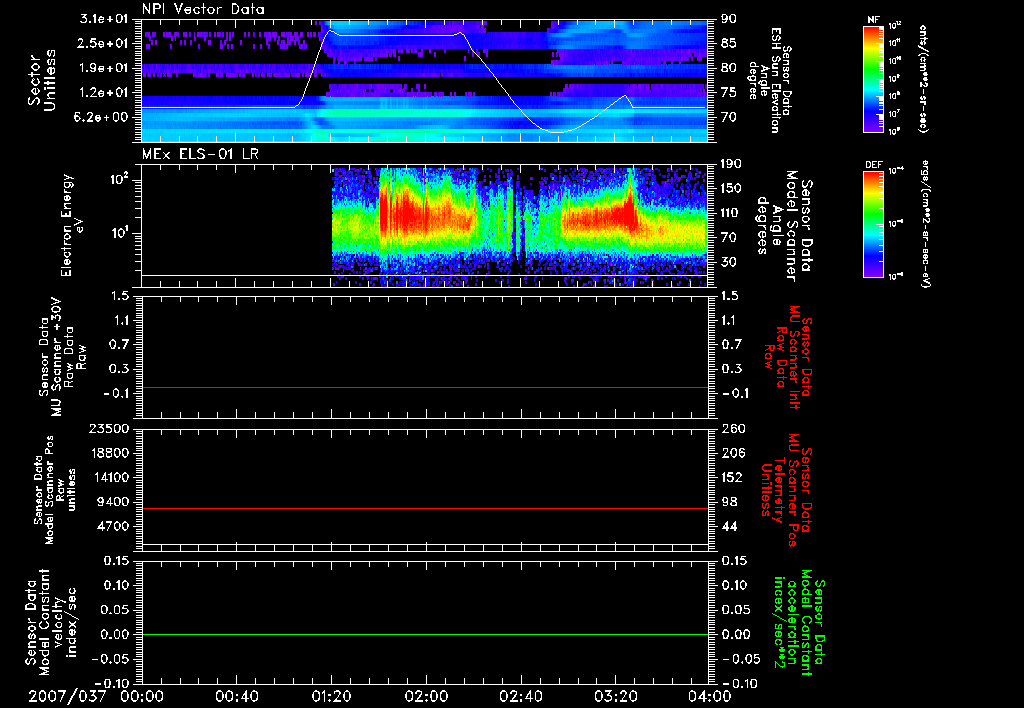1024x708 pixels.
Task: Click the 18800 scanner position tick
Action: click(x=109, y=453)
